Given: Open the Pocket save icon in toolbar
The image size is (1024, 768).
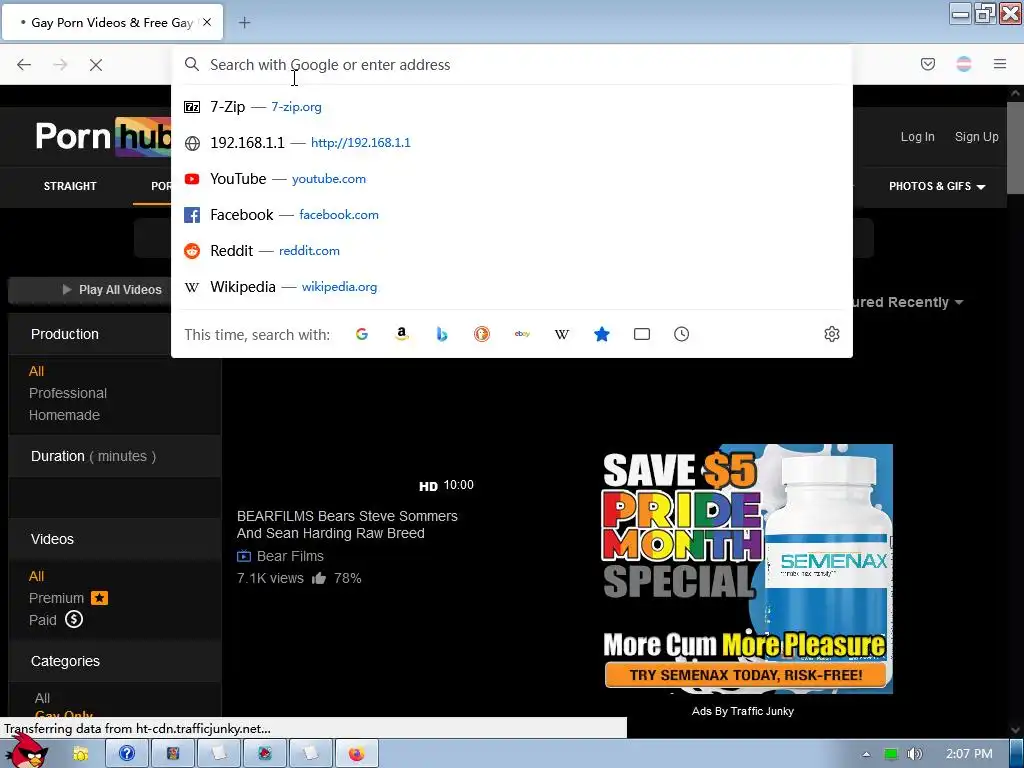Looking at the screenshot, I should coord(927,64).
